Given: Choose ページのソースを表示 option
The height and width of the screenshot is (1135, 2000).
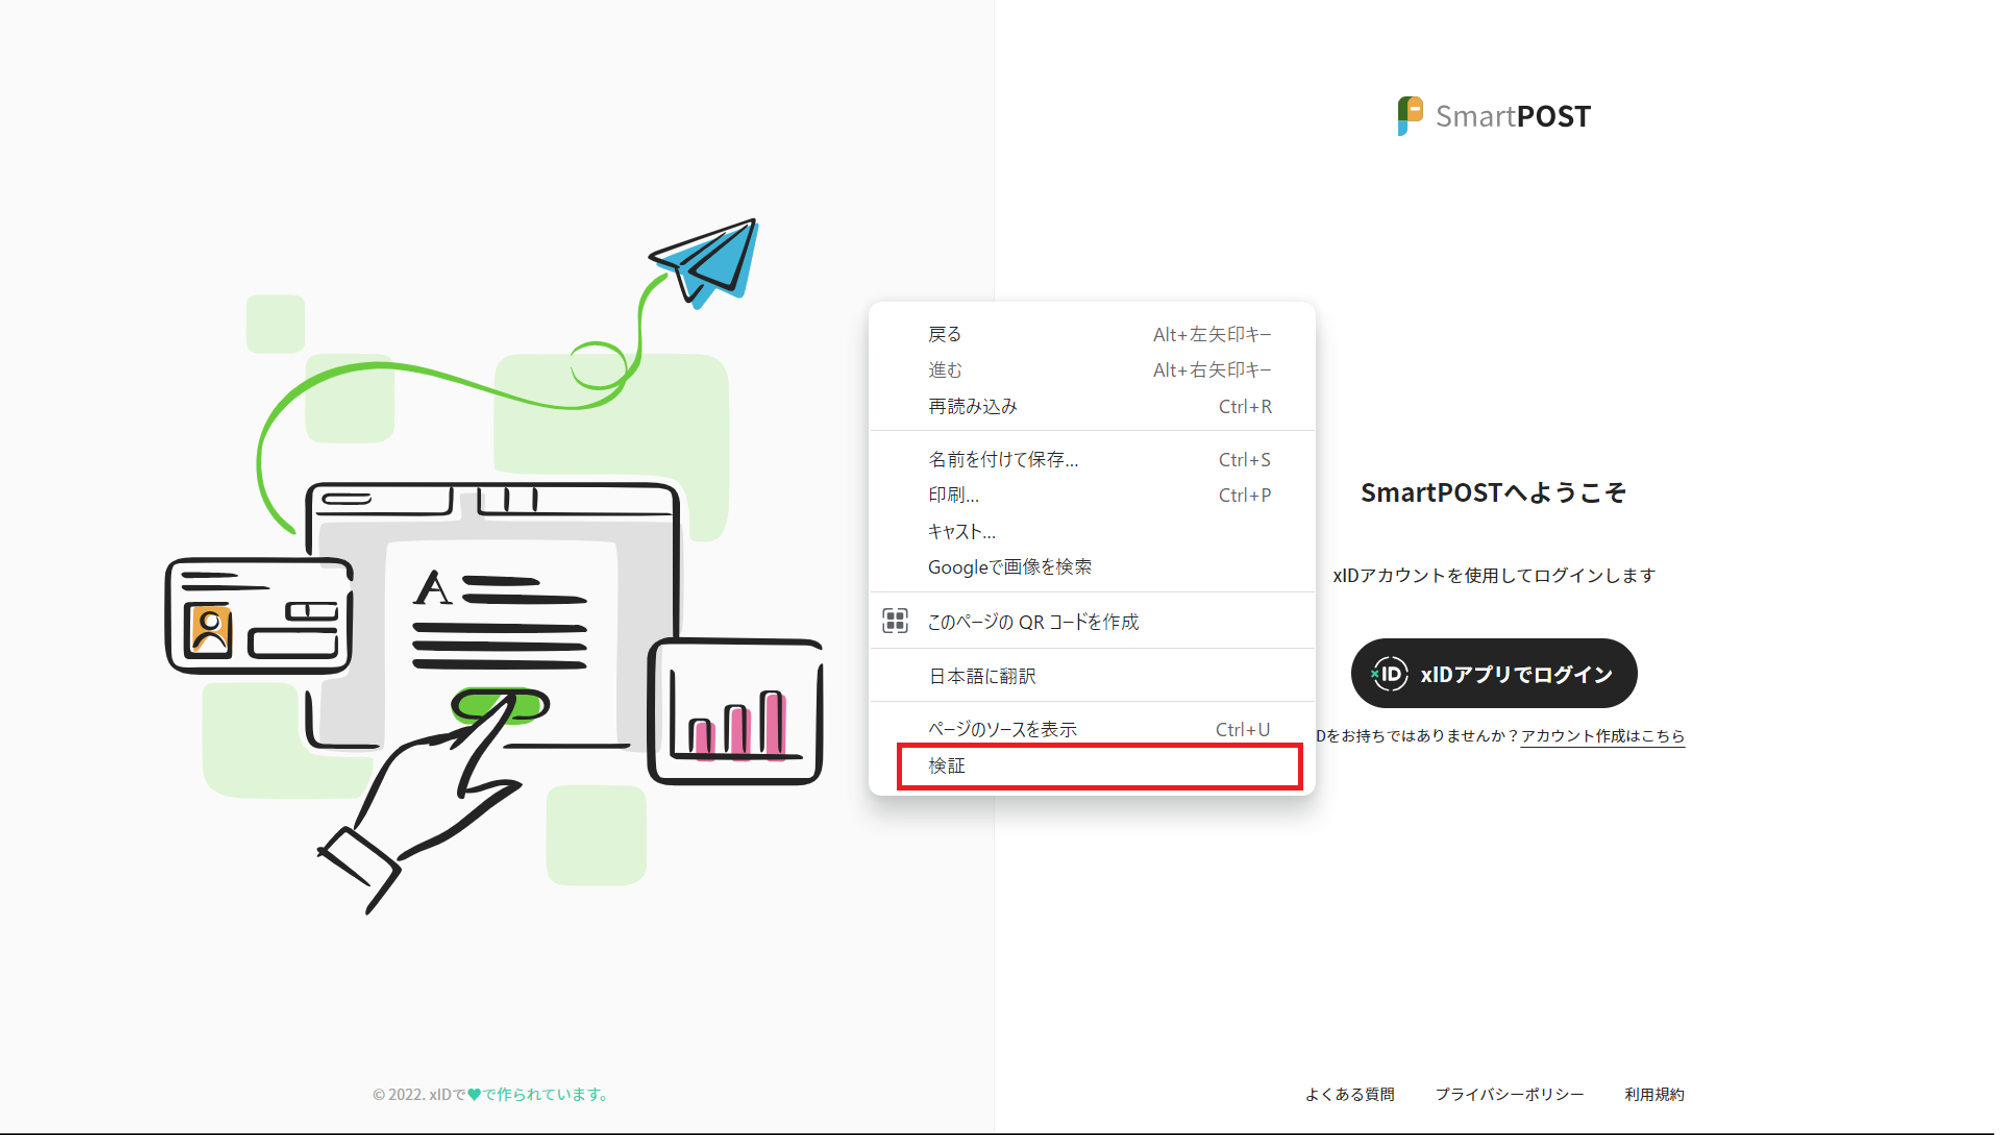Looking at the screenshot, I should 1092,729.
